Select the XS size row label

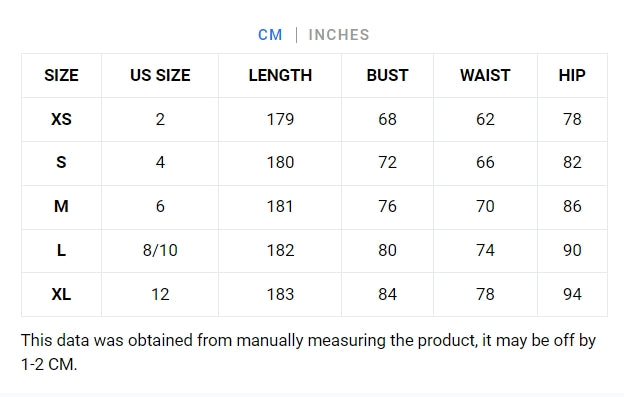click(61, 119)
